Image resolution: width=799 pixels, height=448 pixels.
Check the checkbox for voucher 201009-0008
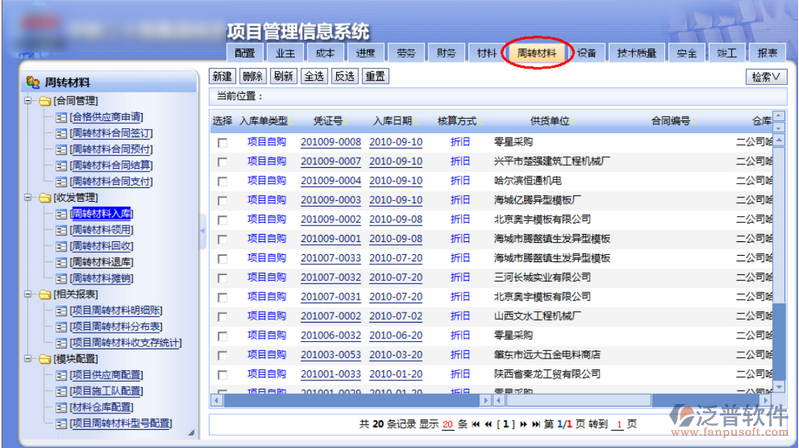coord(222,143)
